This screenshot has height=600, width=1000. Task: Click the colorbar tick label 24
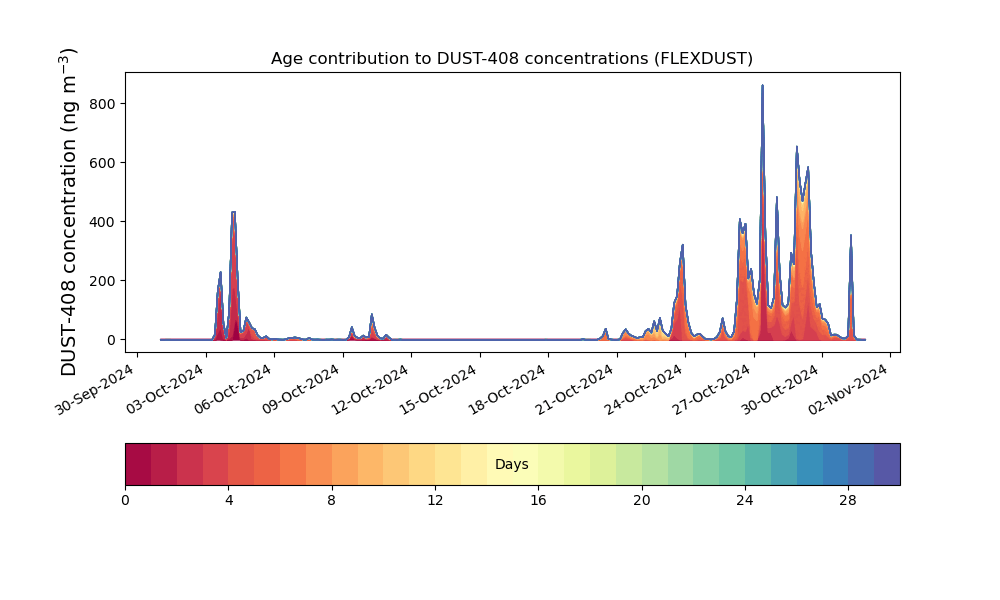pyautogui.click(x=744, y=501)
